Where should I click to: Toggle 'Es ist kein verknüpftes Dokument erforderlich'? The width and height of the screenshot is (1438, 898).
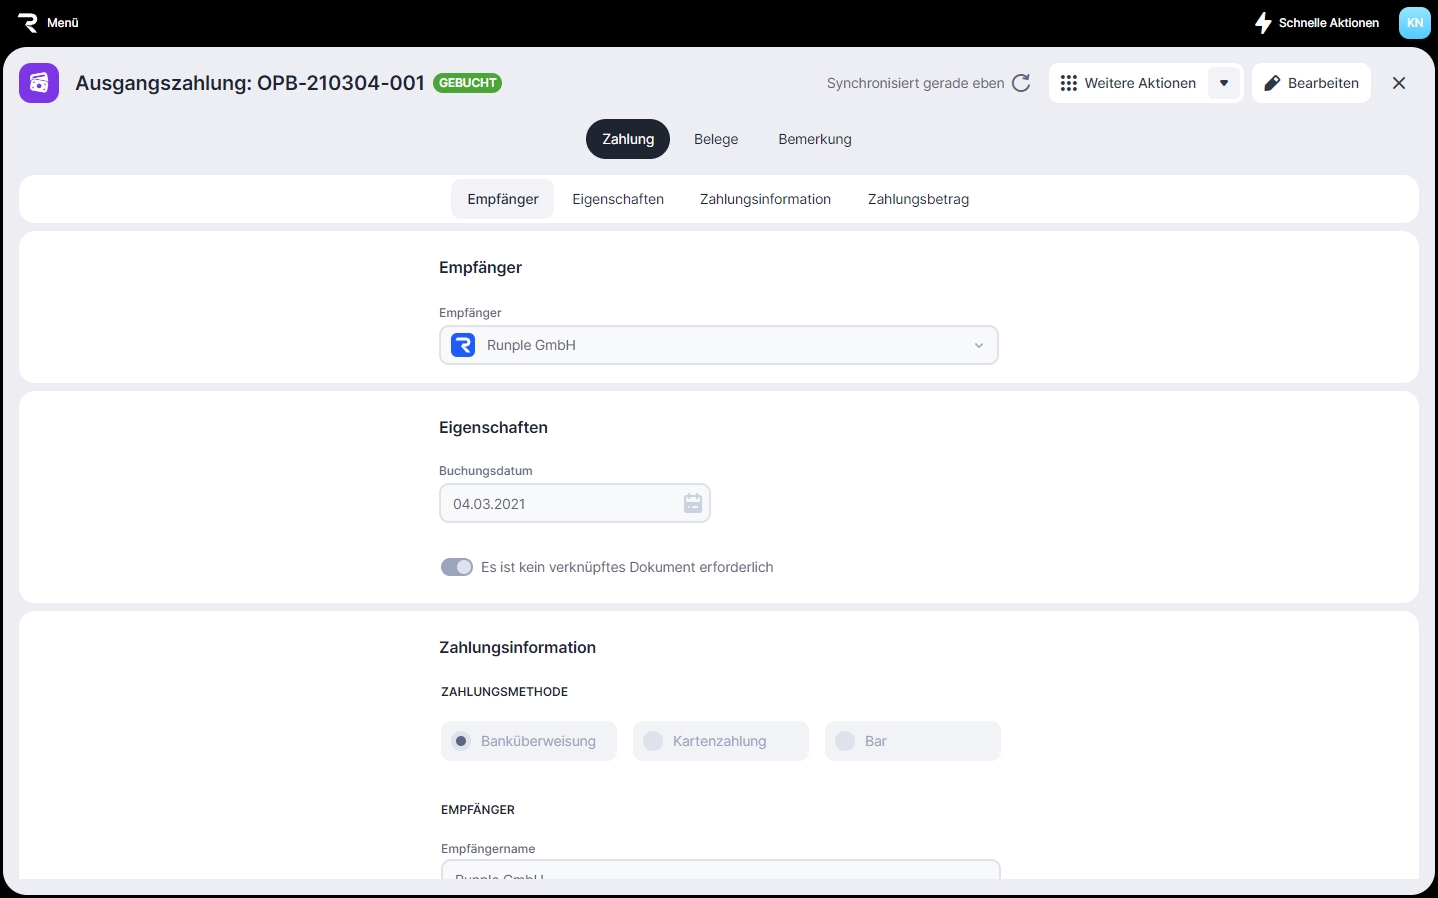click(x=457, y=567)
